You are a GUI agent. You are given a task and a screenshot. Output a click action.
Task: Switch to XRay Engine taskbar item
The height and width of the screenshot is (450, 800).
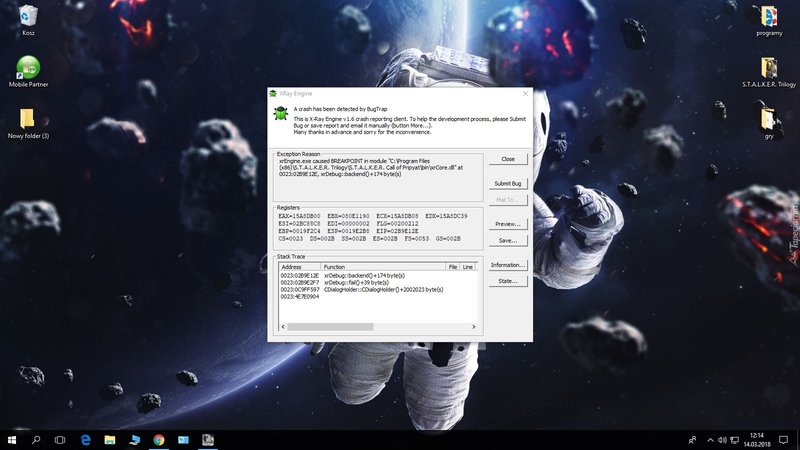208,440
